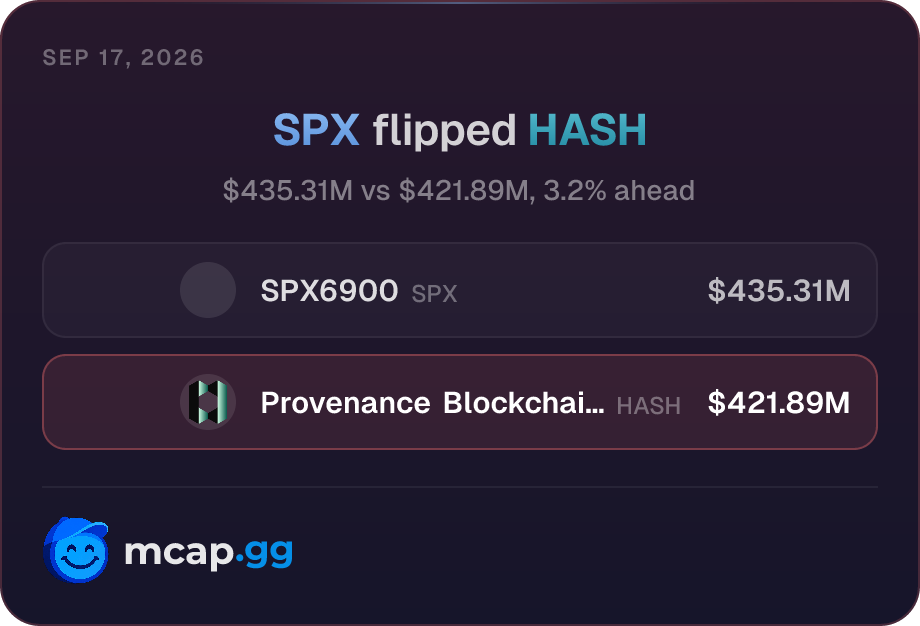
Task: Click the word flipped in the headline
Action: pyautogui.click(x=444, y=131)
